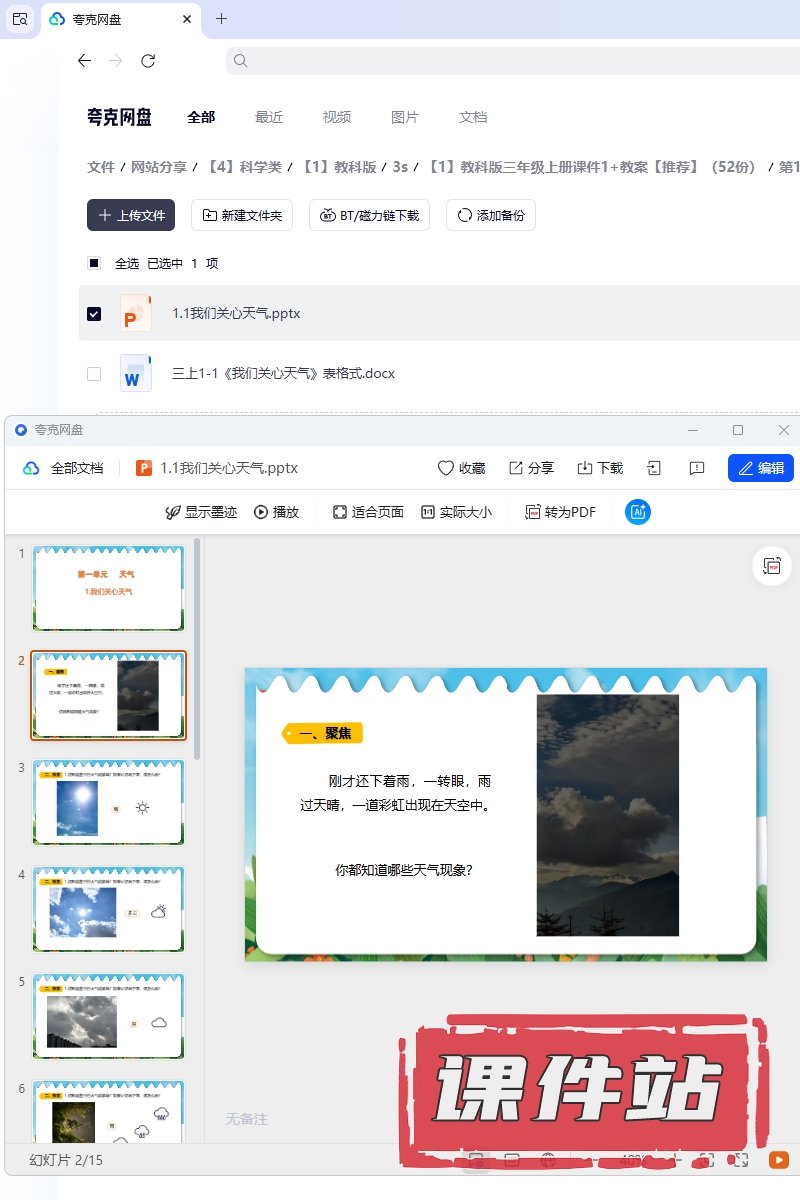Click the blue AI assistant icon

pos(638,512)
